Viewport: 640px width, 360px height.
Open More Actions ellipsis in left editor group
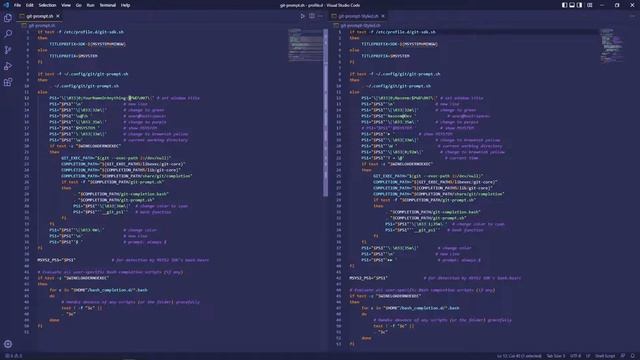[x=320, y=16]
